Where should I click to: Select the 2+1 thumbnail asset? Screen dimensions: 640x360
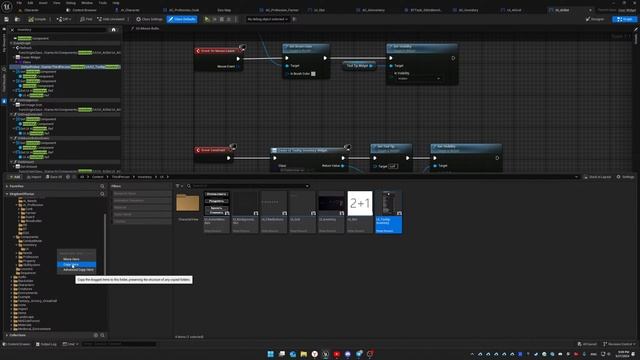(x=360, y=203)
